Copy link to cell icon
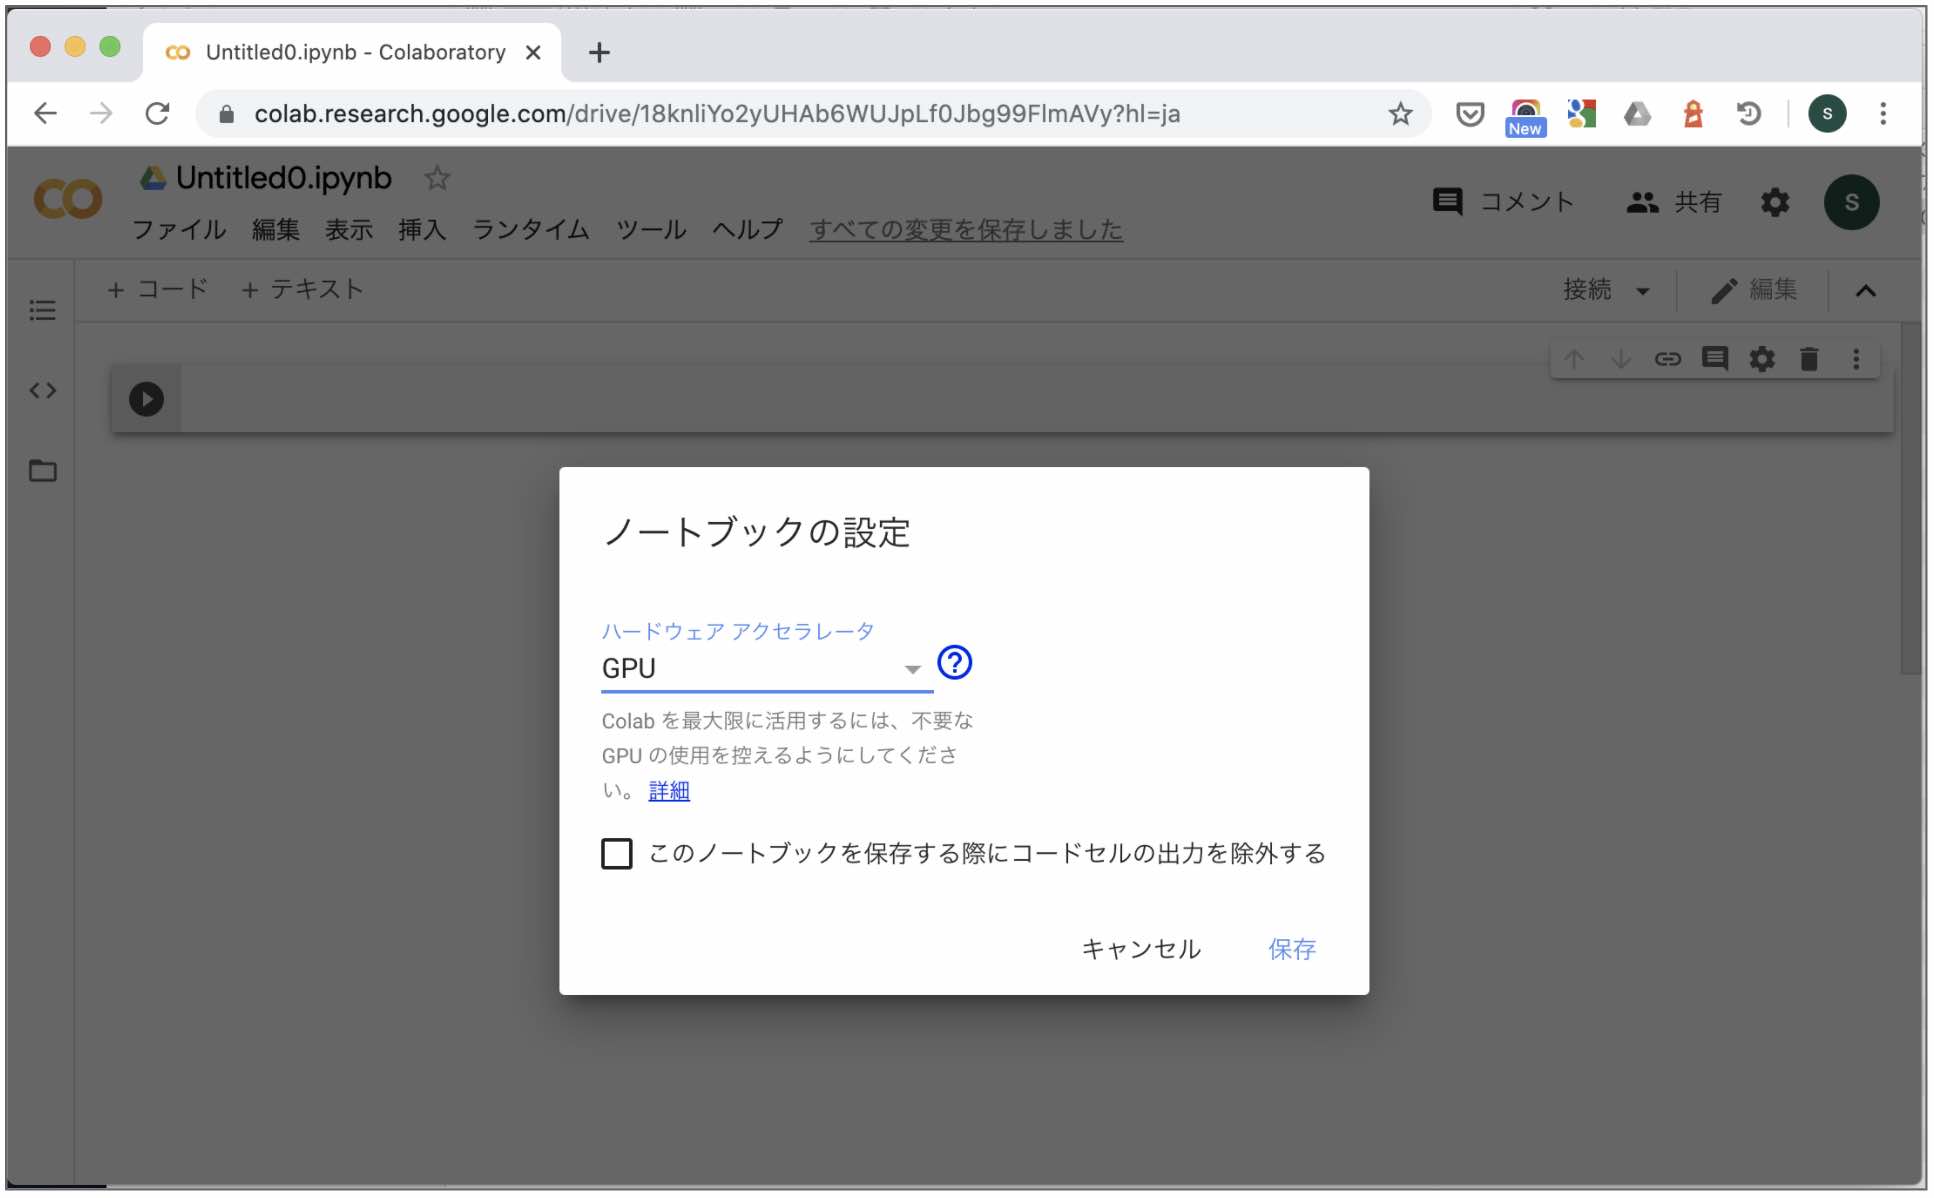The width and height of the screenshot is (1934, 1198). point(1668,359)
